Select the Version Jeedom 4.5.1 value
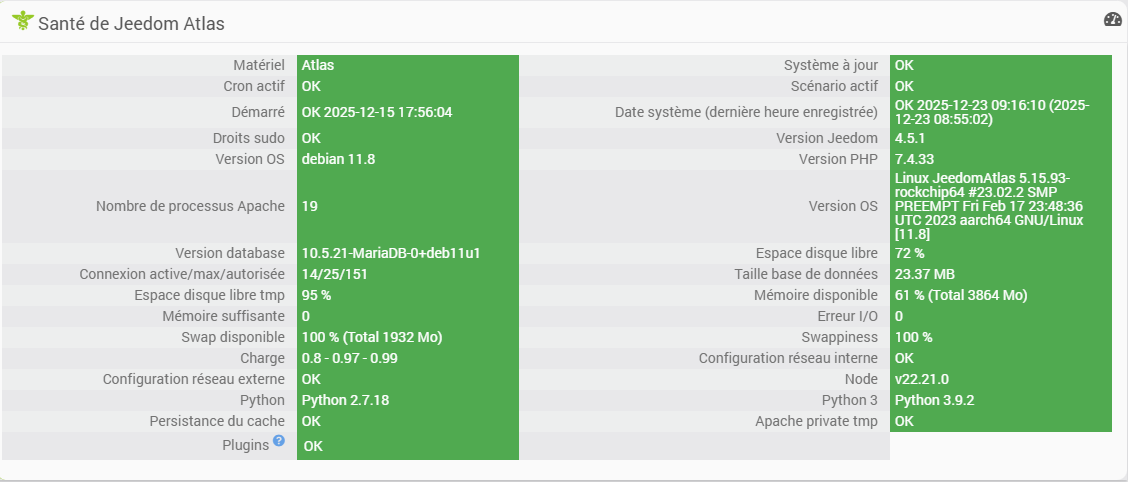Image resolution: width=1128 pixels, height=482 pixels. click(x=908, y=138)
